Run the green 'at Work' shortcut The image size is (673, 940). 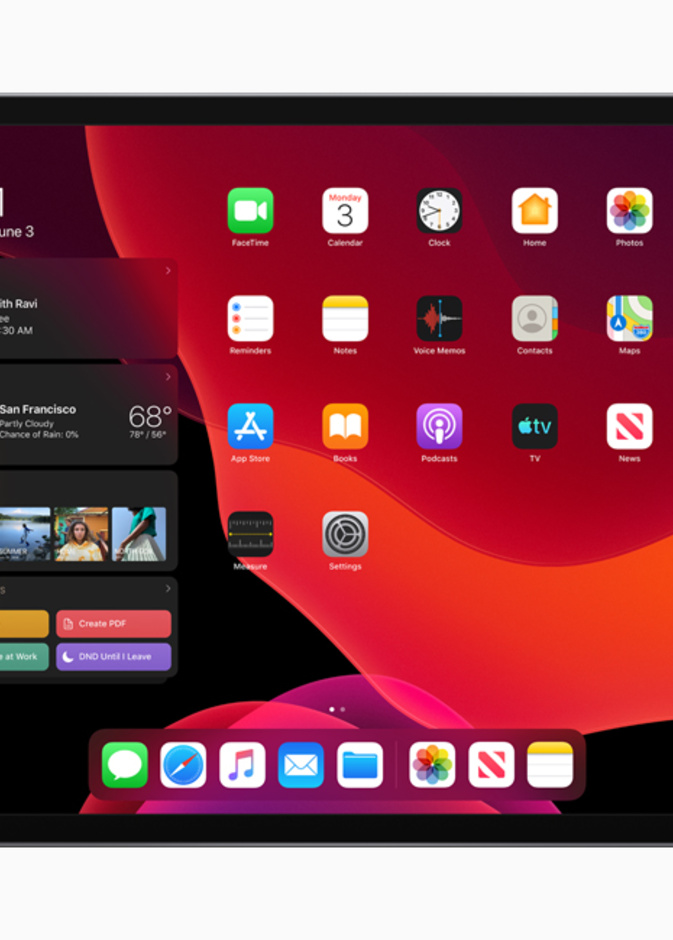[x=24, y=656]
